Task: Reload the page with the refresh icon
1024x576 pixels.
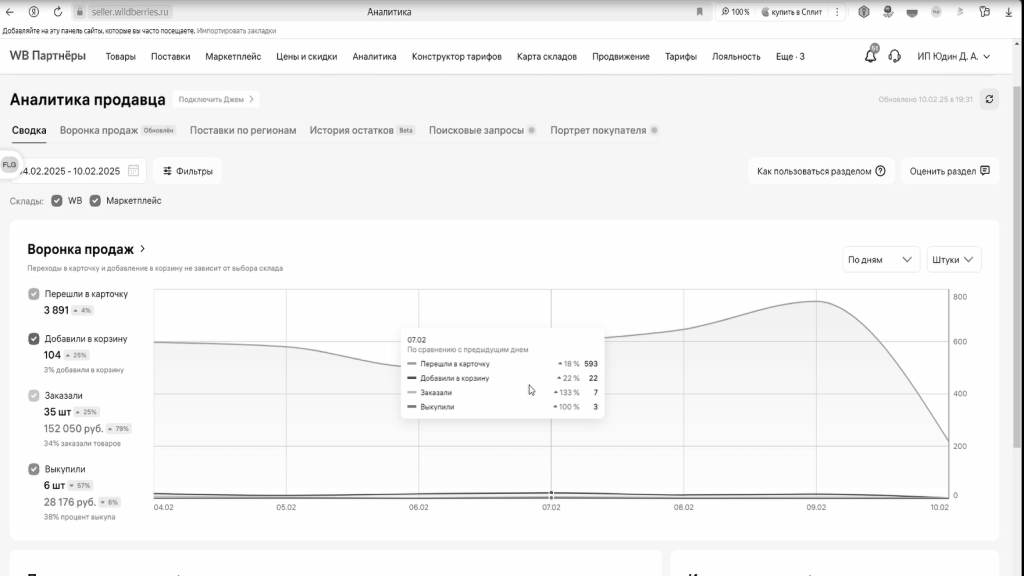Action: pyautogui.click(x=57, y=12)
